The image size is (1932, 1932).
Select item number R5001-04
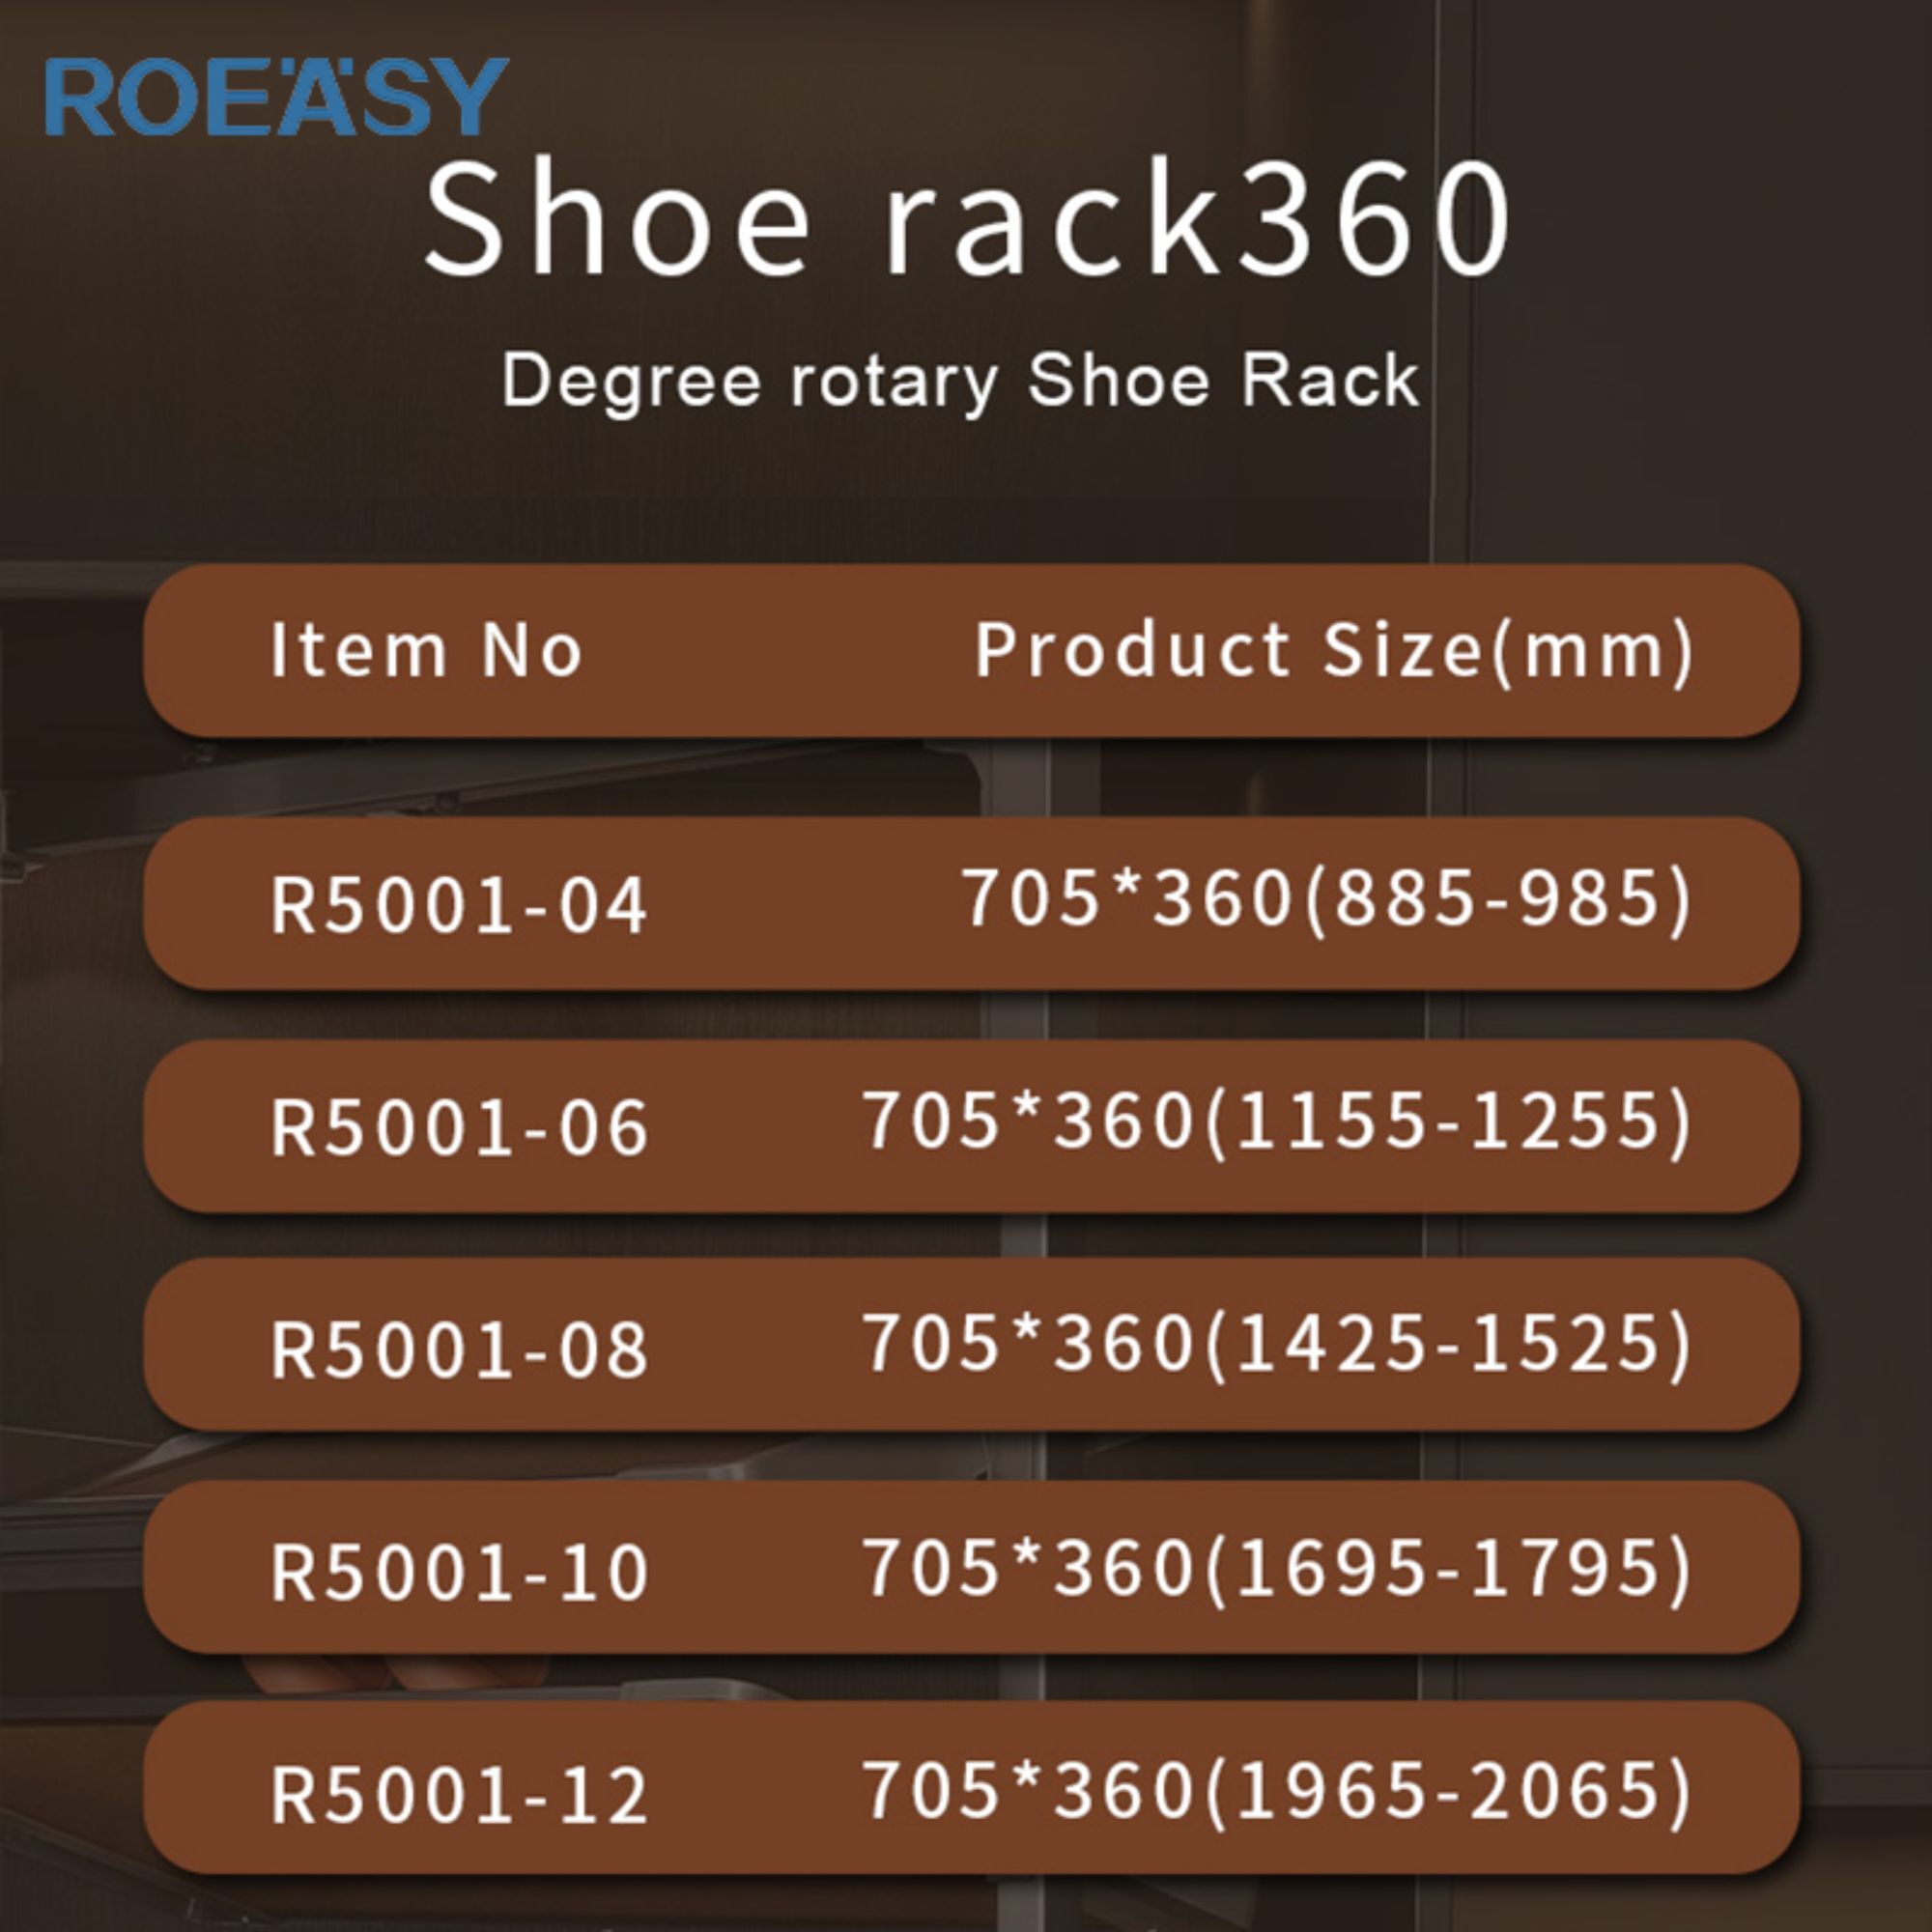point(459,905)
